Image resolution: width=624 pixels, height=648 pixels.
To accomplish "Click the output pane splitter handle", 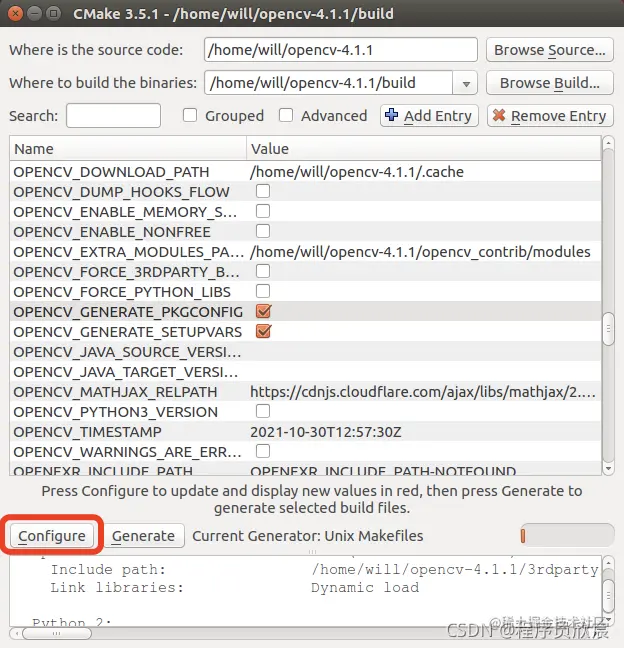I will [x=312, y=552].
